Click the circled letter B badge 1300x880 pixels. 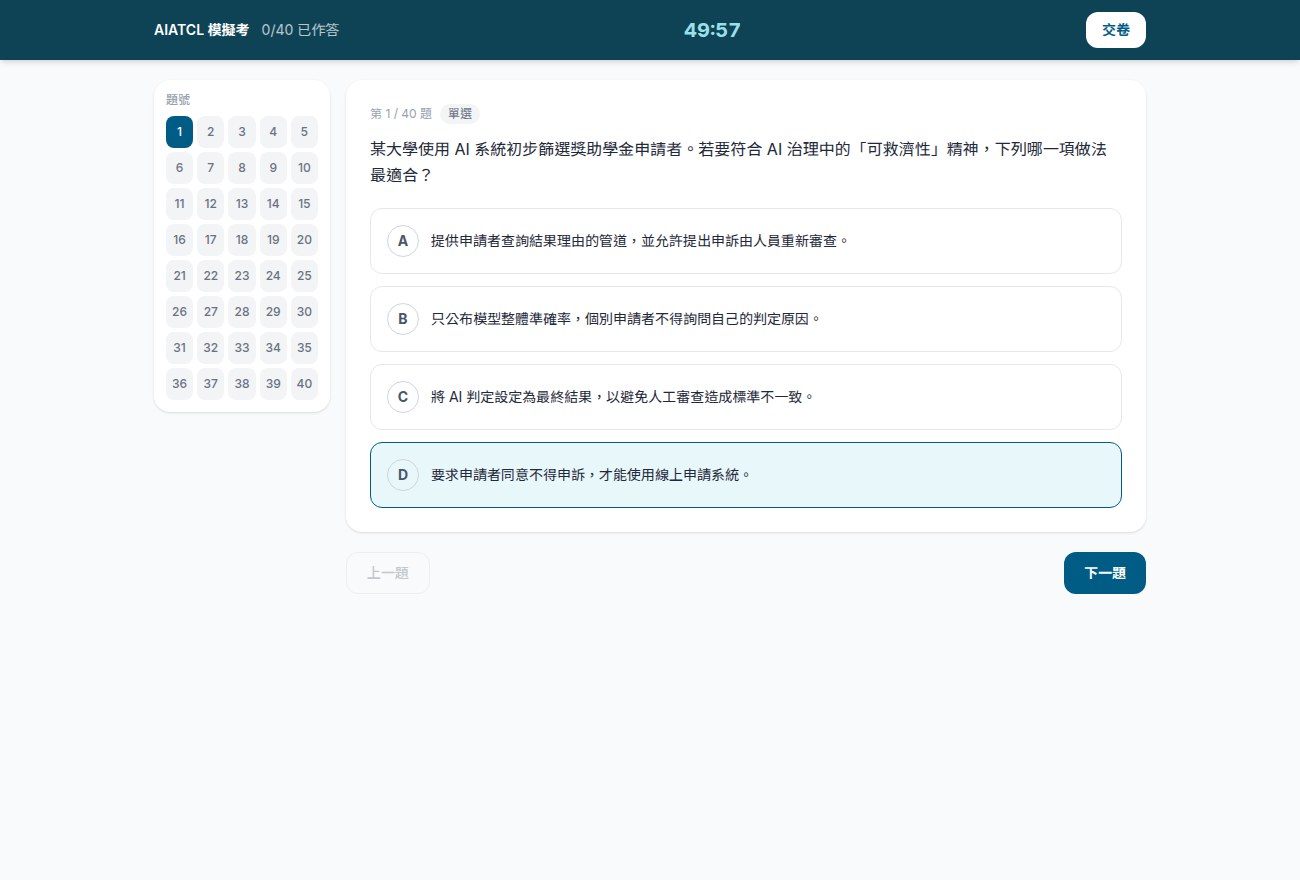pos(403,319)
